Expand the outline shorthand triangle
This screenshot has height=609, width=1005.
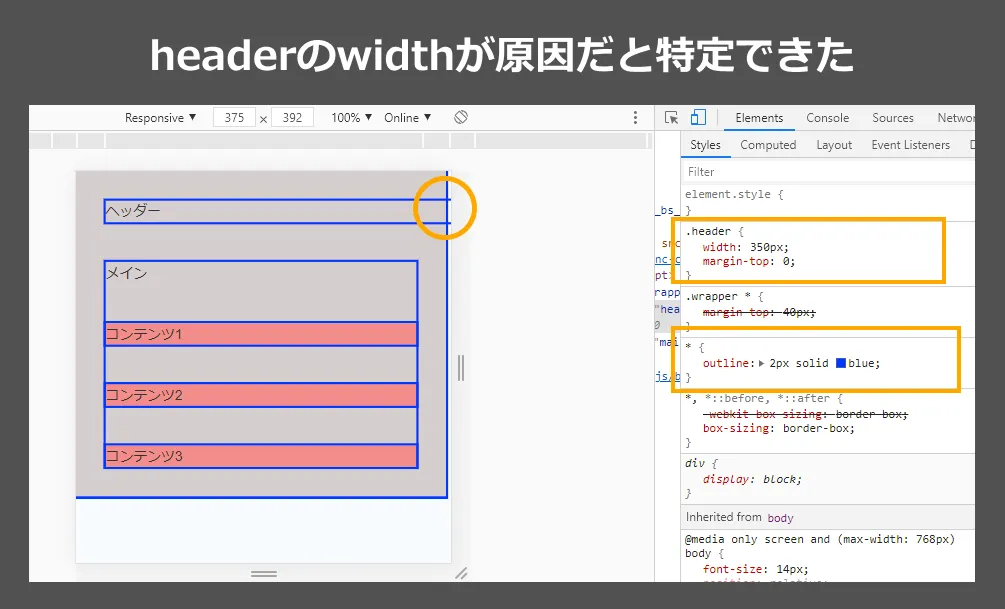[761, 363]
